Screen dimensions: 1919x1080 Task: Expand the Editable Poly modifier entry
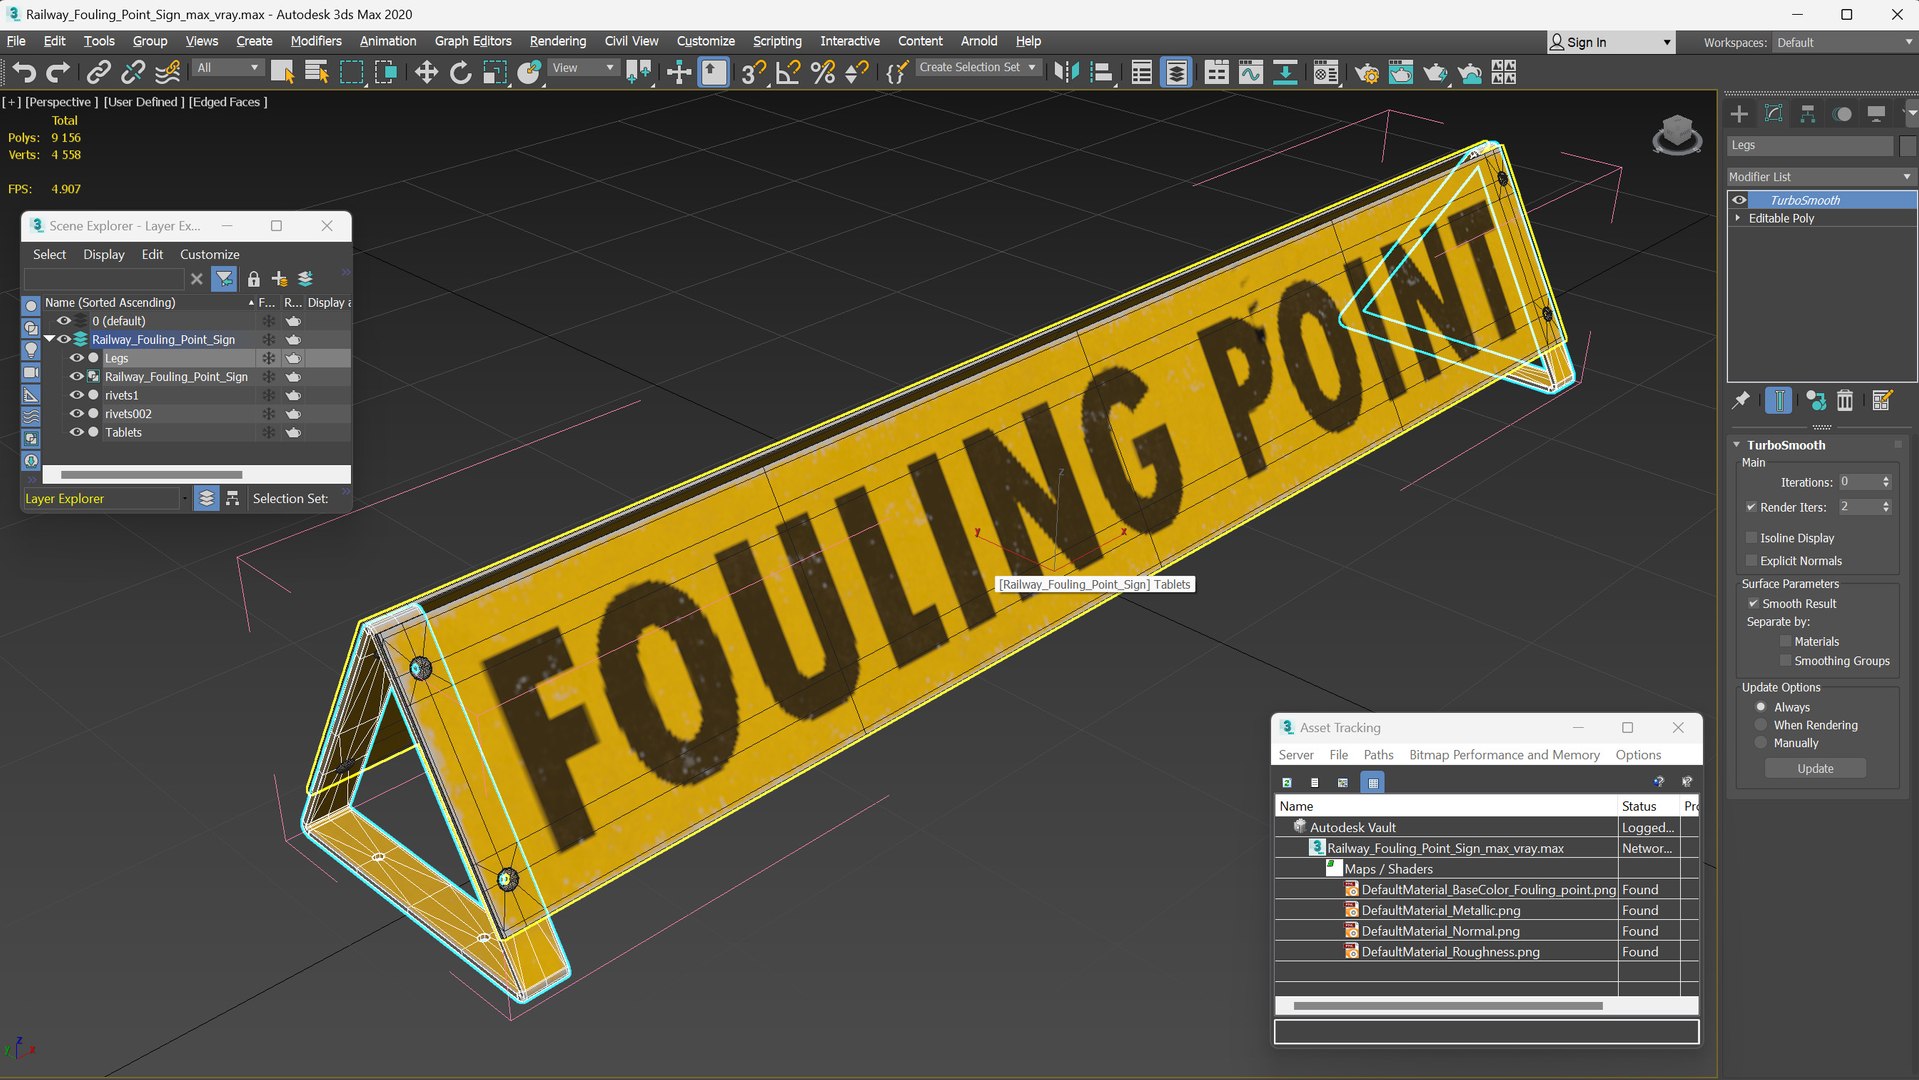(x=1738, y=218)
